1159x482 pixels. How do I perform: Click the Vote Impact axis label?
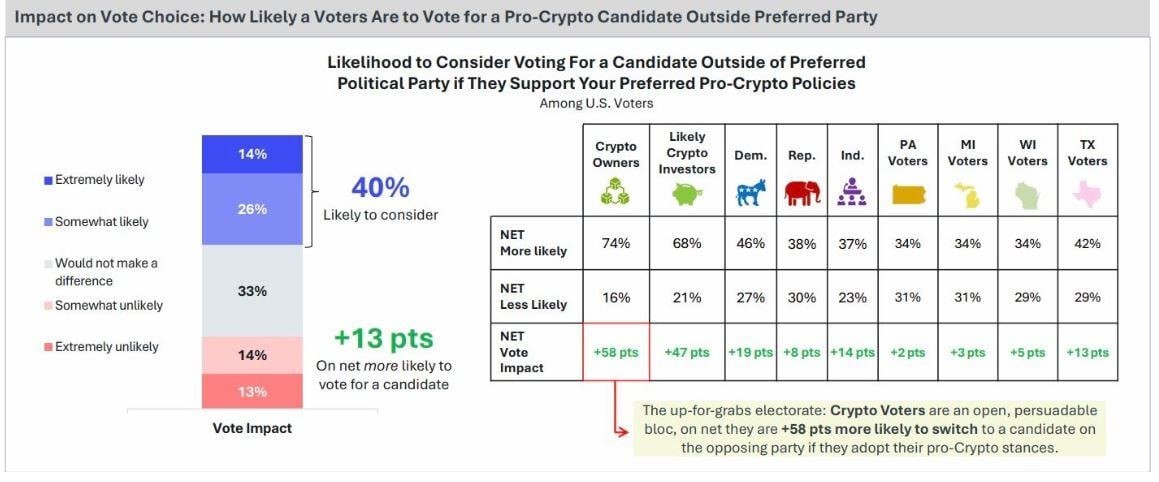pos(252,428)
